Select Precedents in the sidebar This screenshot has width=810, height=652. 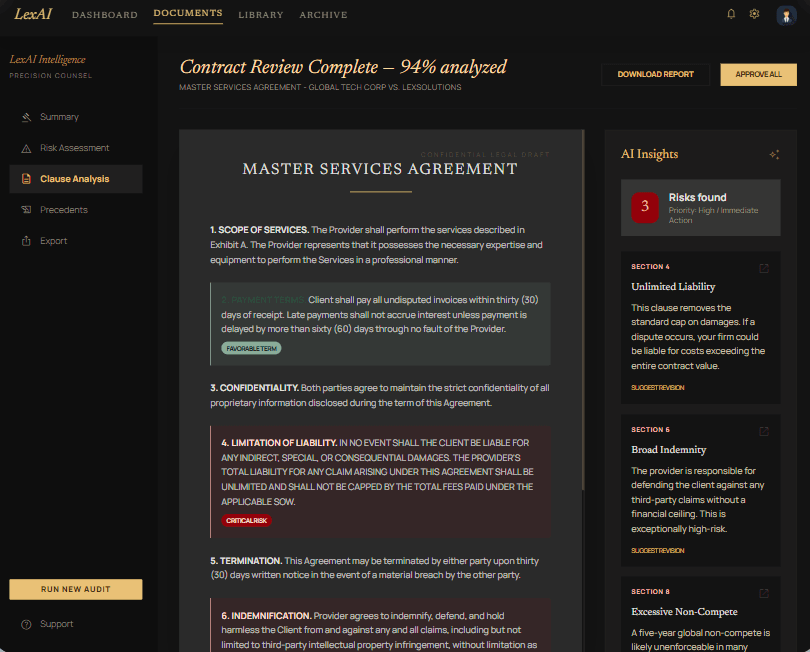pyautogui.click(x=64, y=210)
